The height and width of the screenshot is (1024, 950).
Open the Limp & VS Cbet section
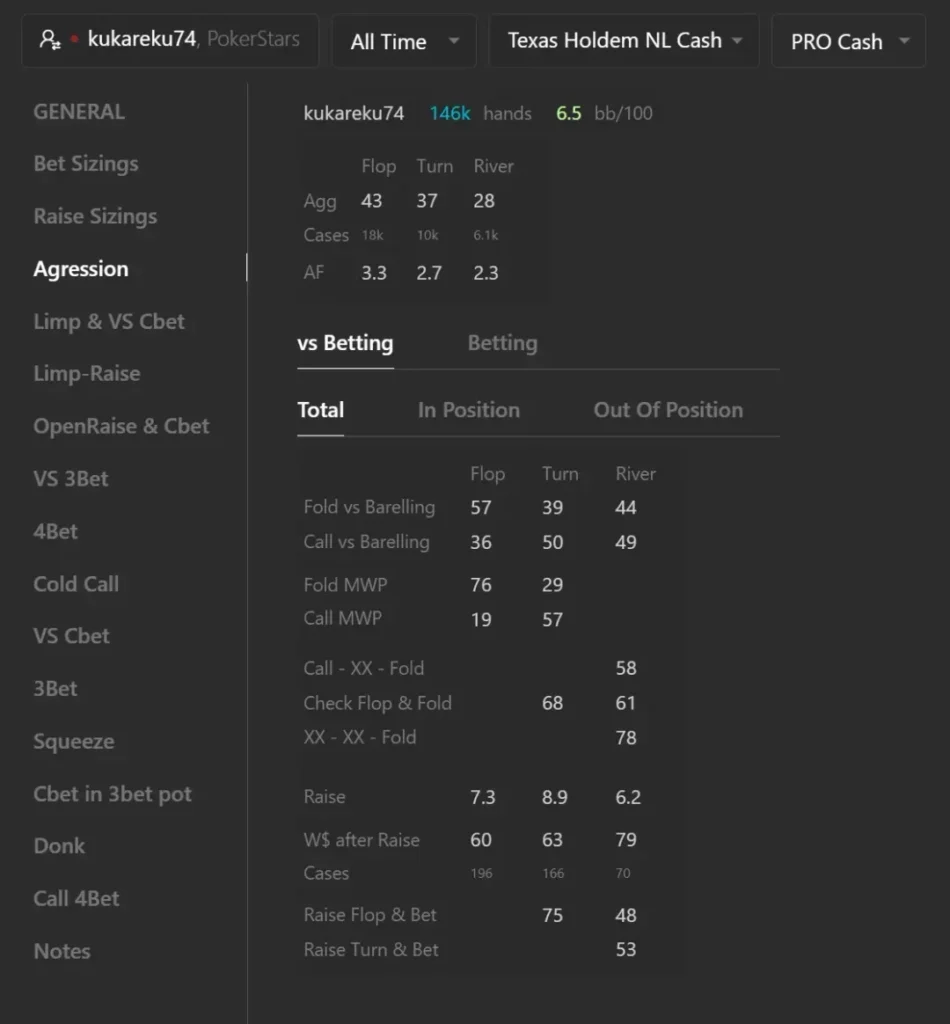(109, 322)
